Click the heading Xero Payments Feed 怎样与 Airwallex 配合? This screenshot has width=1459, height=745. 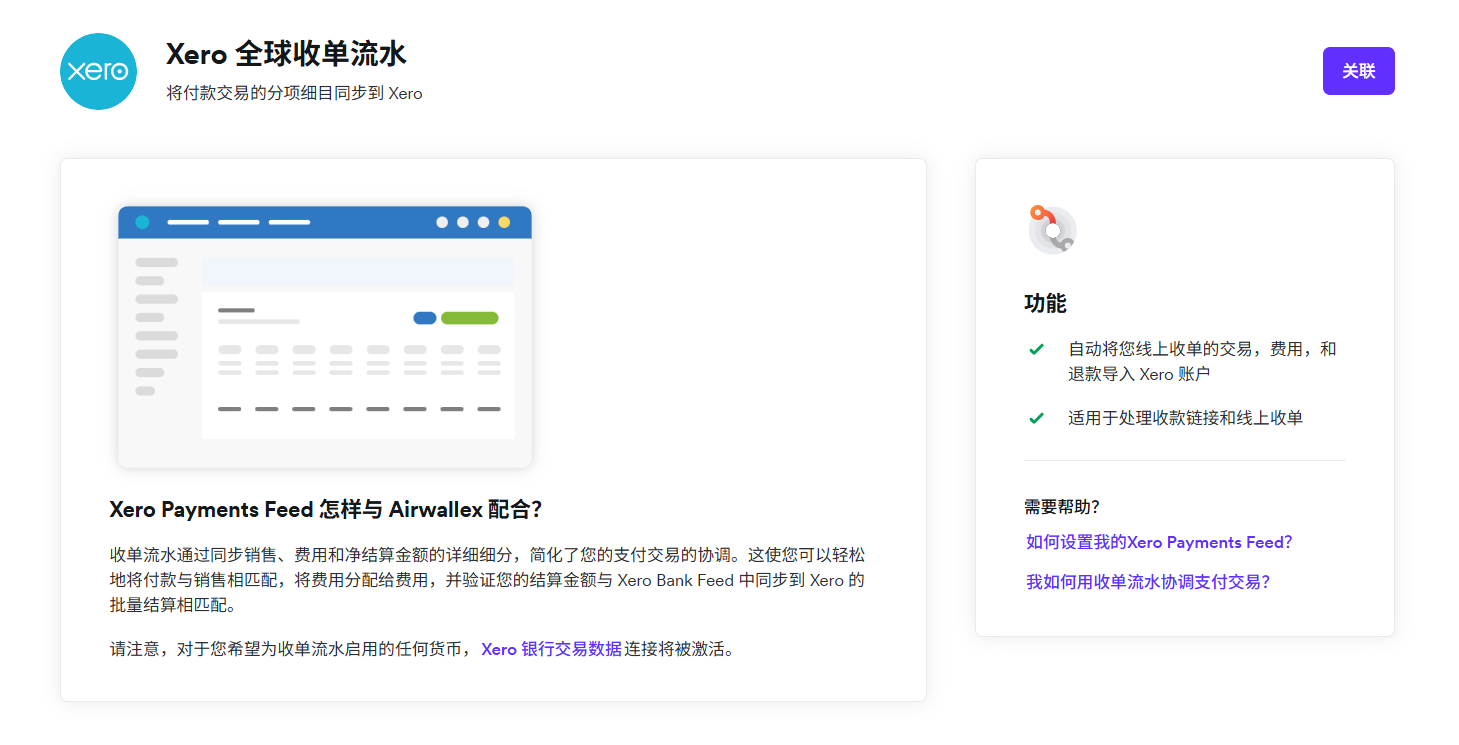325,509
